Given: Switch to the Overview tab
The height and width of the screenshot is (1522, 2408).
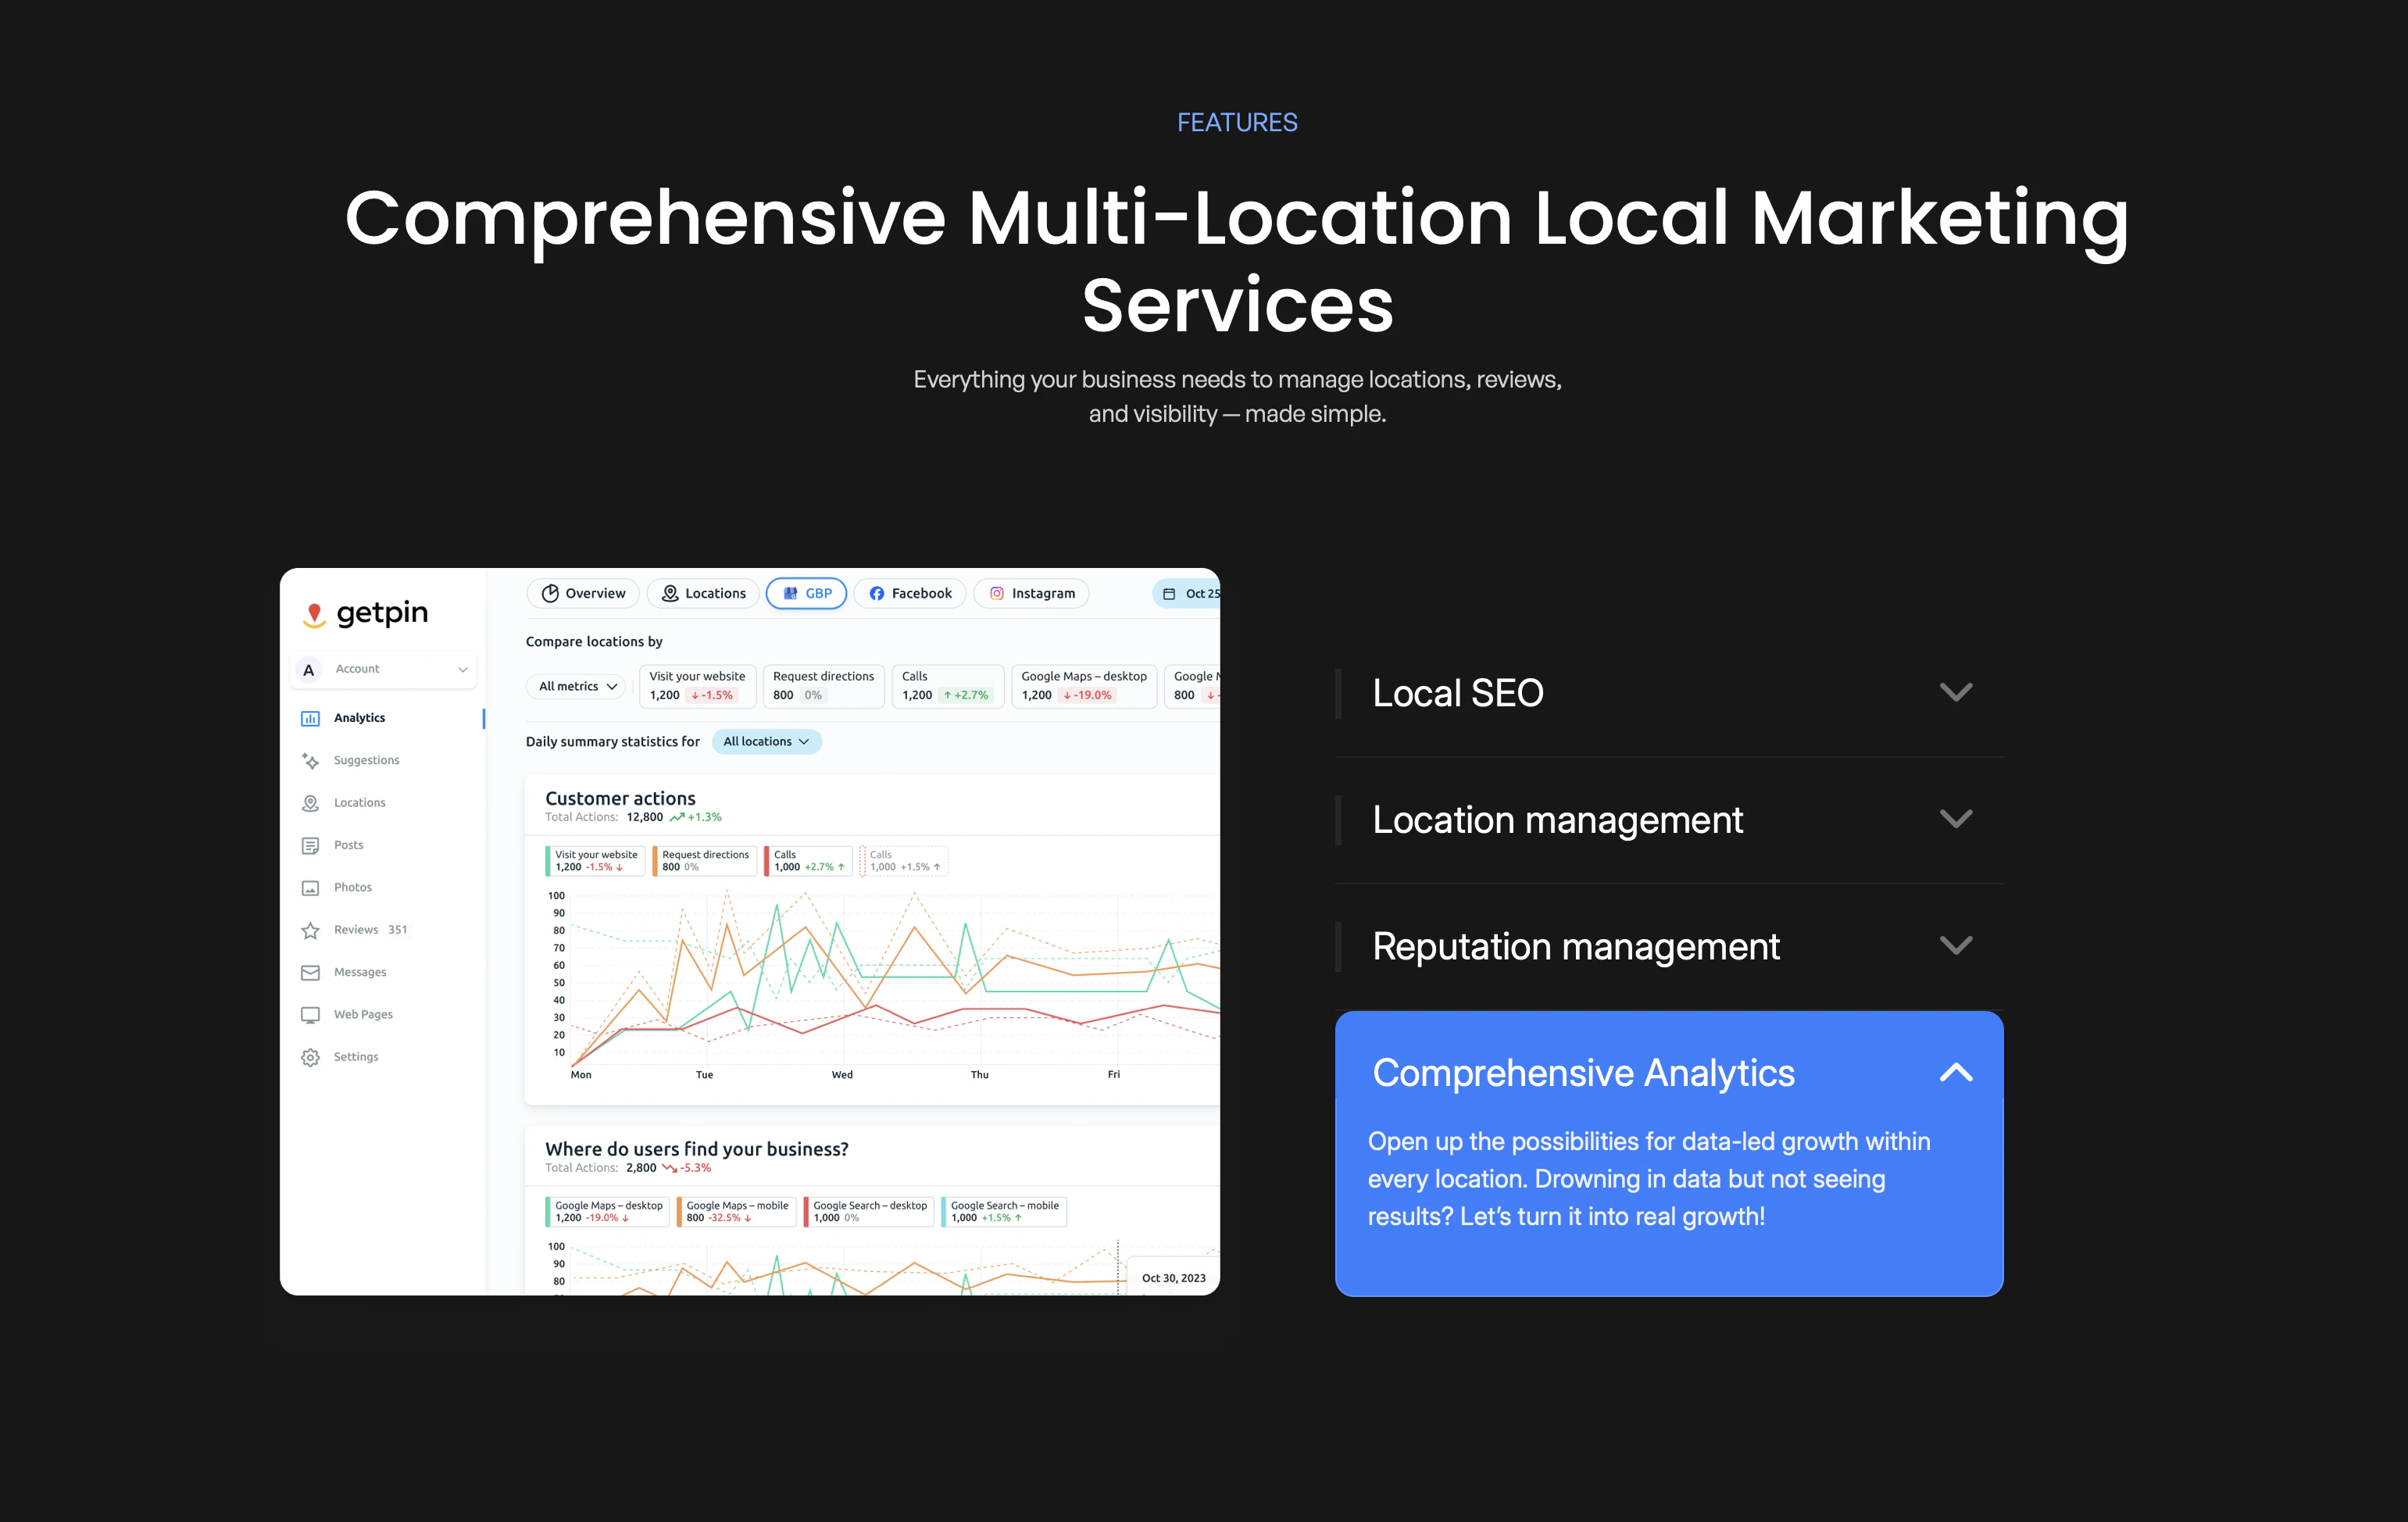Looking at the screenshot, I should point(583,593).
